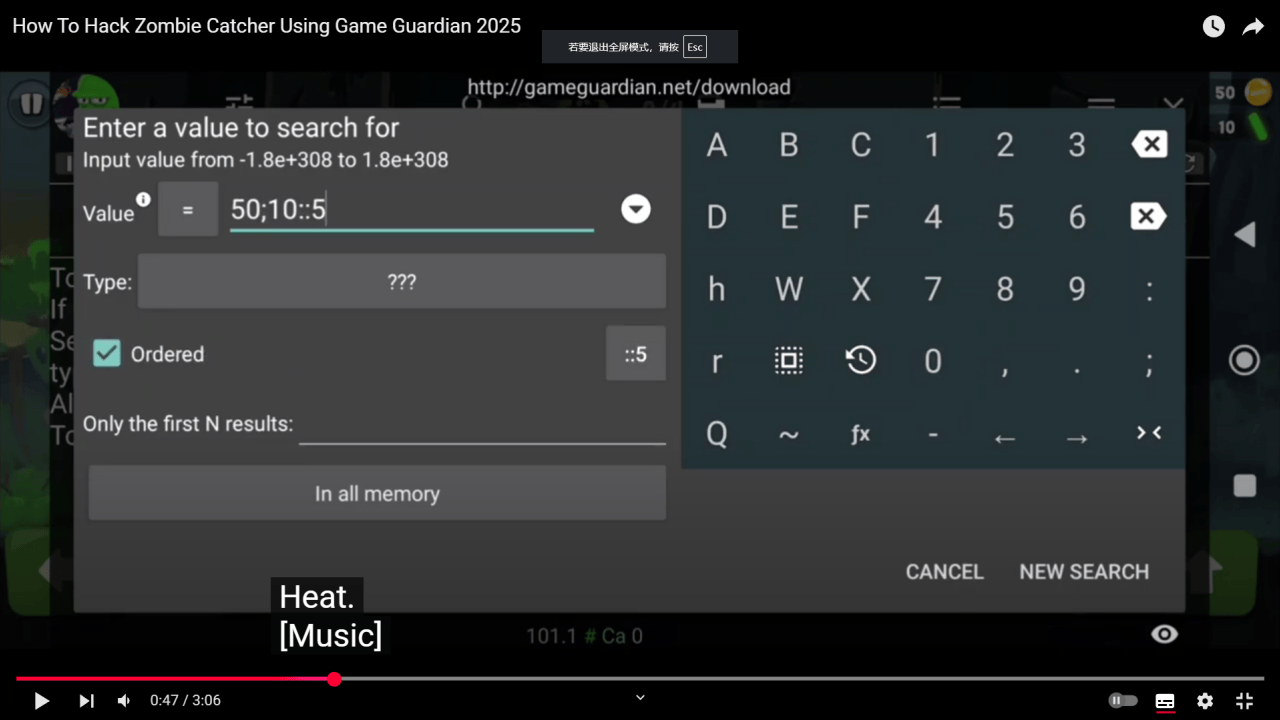Open the Type ??? dropdown
The height and width of the screenshot is (720, 1280).
click(401, 282)
